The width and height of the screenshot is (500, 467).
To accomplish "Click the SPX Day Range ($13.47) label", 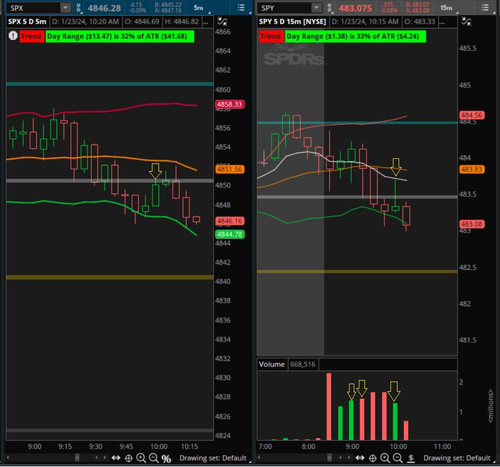I will click(x=119, y=36).
